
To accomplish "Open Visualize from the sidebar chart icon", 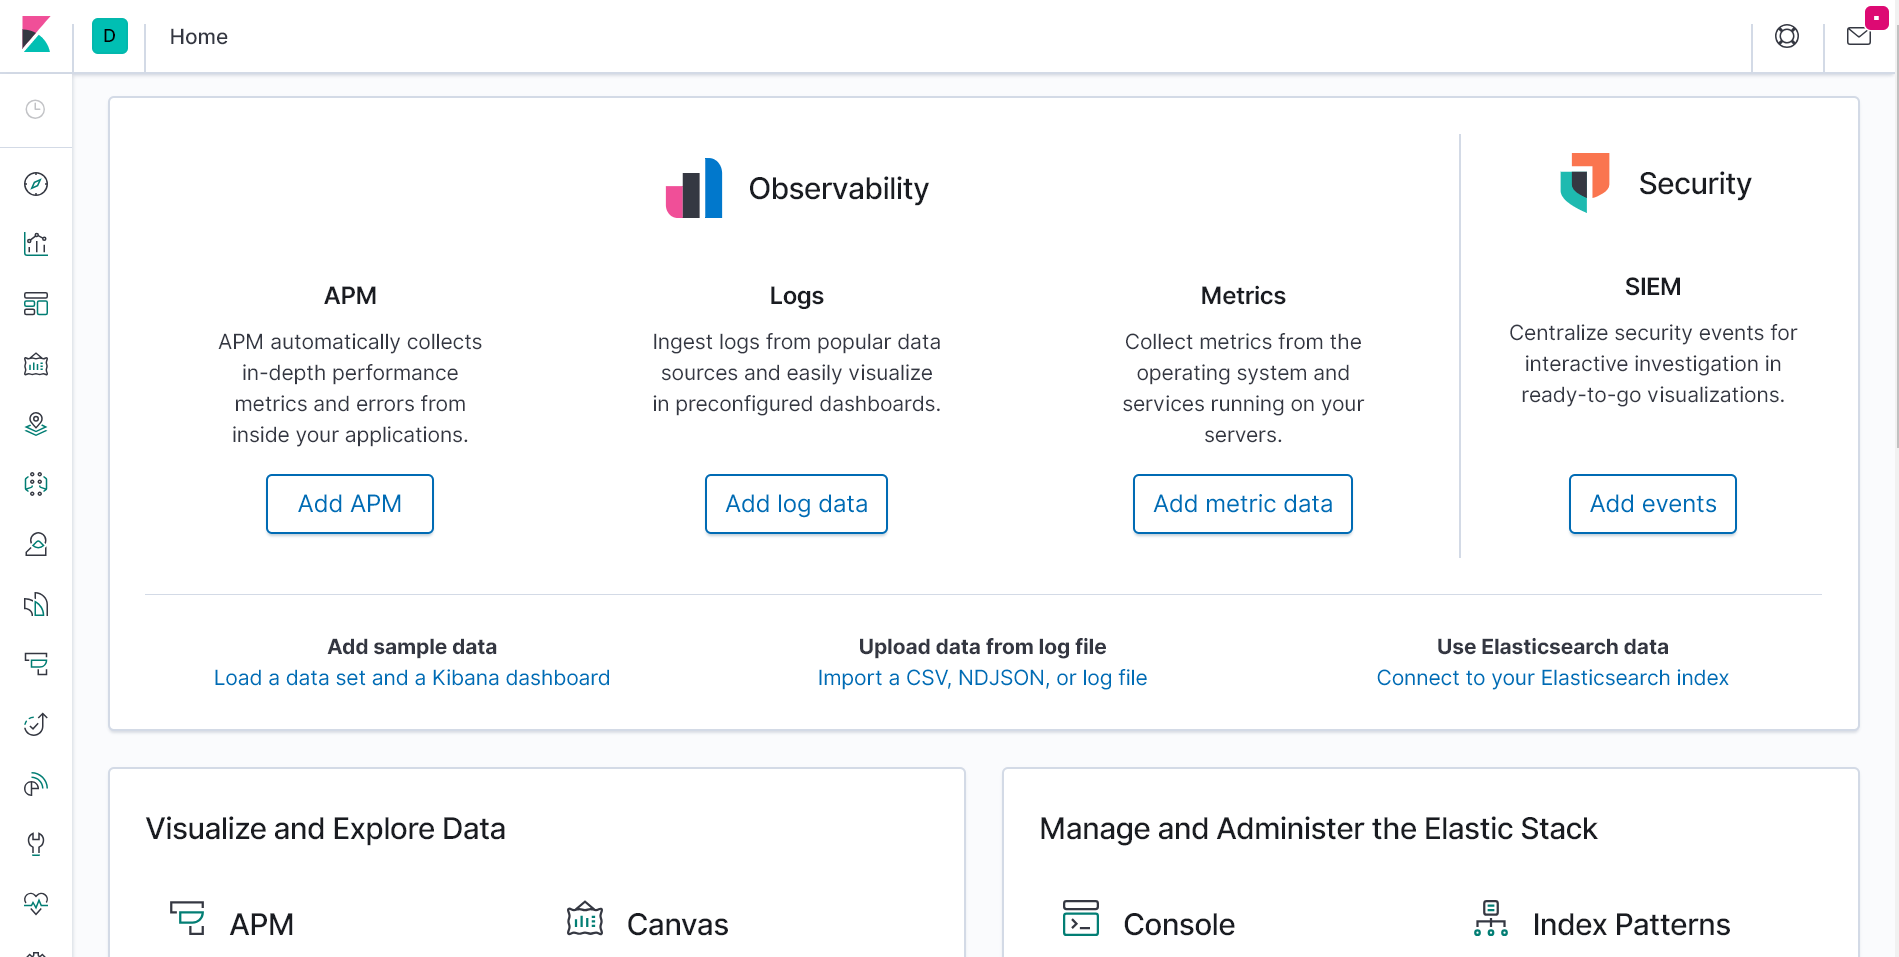I will click(x=36, y=244).
